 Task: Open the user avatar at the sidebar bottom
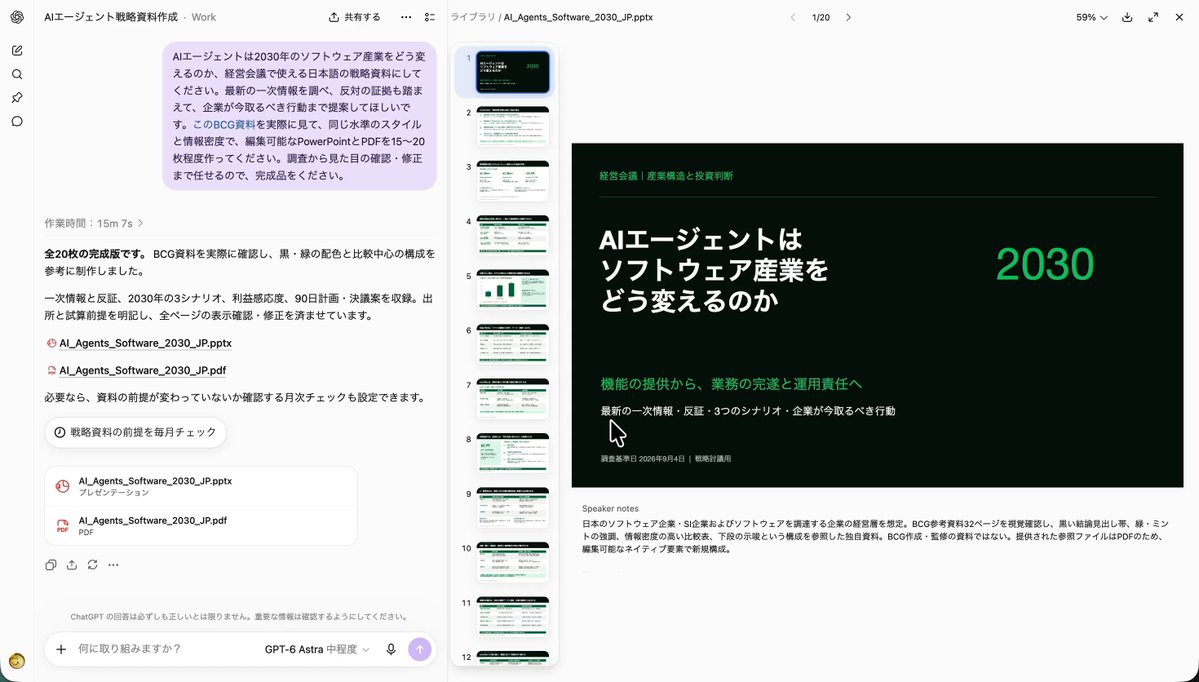pos(17,661)
